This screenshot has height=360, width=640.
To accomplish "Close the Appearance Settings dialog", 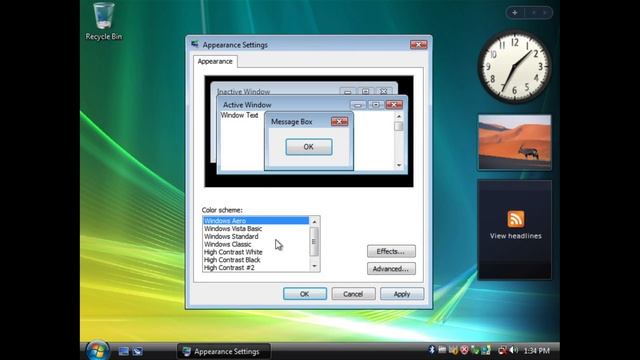I will [x=418, y=44].
